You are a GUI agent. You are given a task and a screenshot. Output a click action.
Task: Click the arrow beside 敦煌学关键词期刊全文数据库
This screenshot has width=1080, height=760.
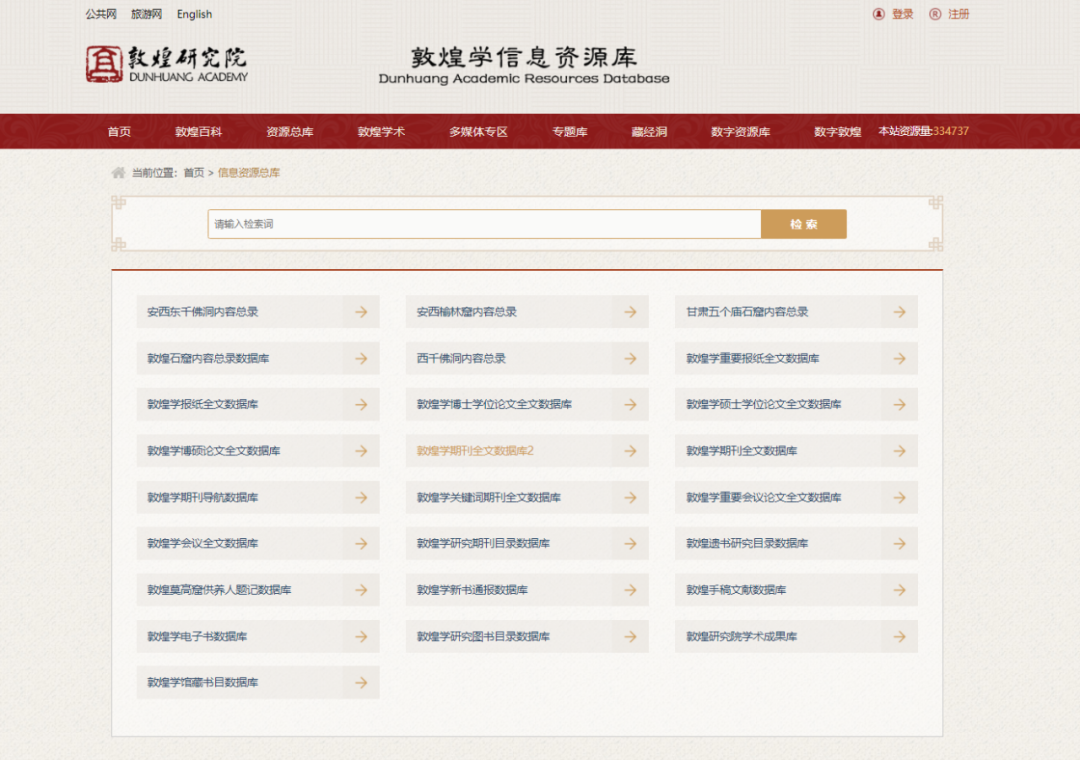point(630,497)
